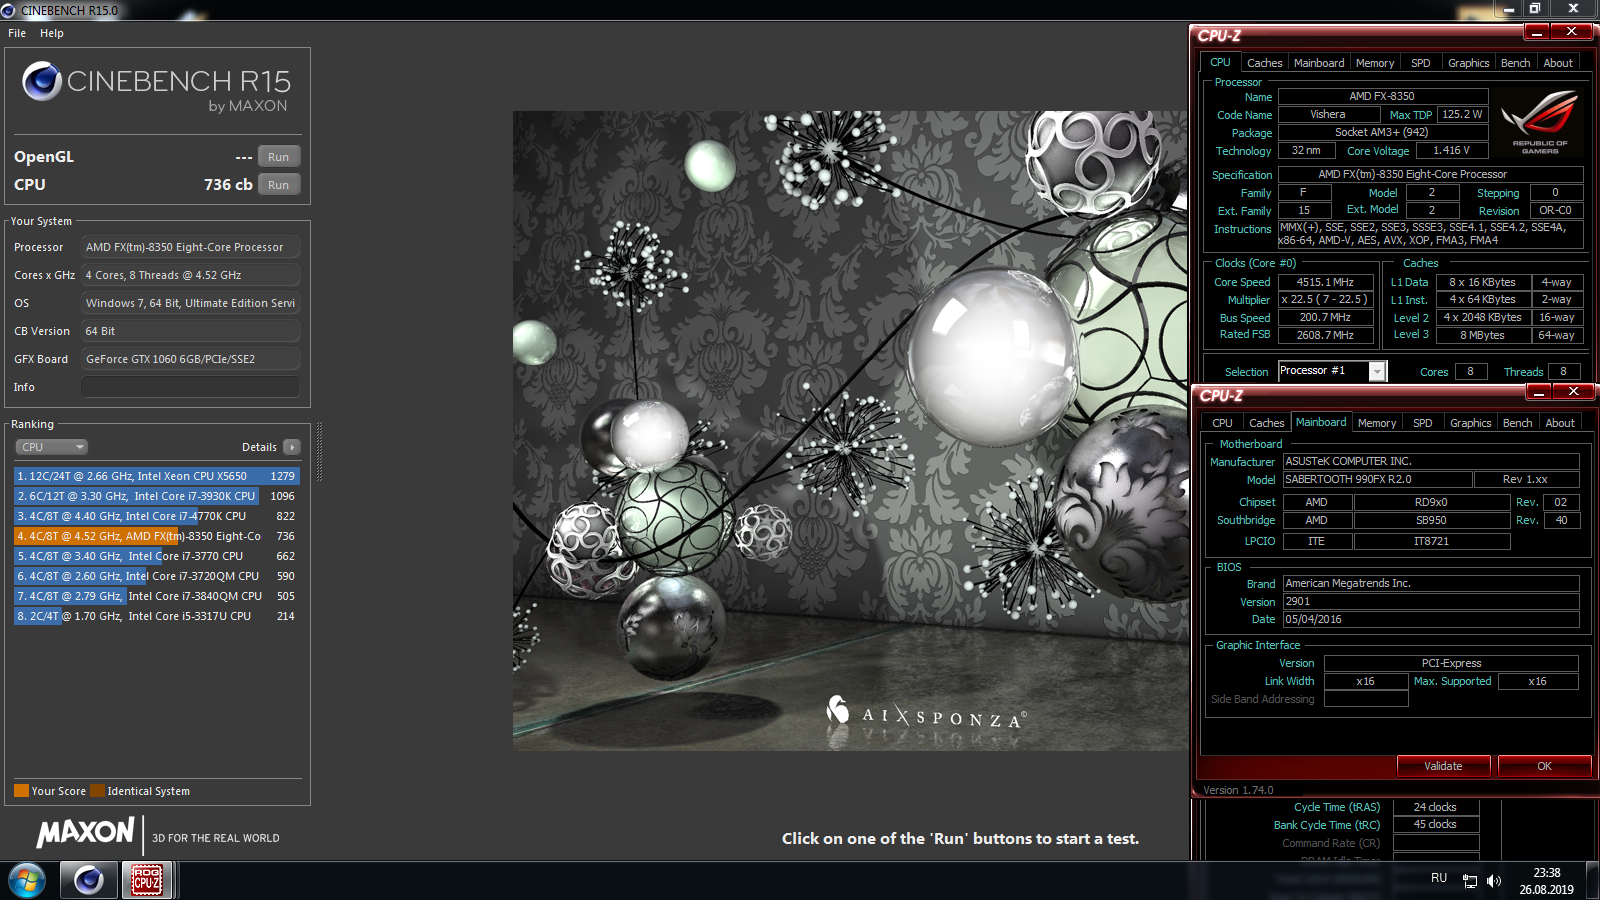Open the Help menu in Cinebench
1600x900 pixels.
coord(52,33)
